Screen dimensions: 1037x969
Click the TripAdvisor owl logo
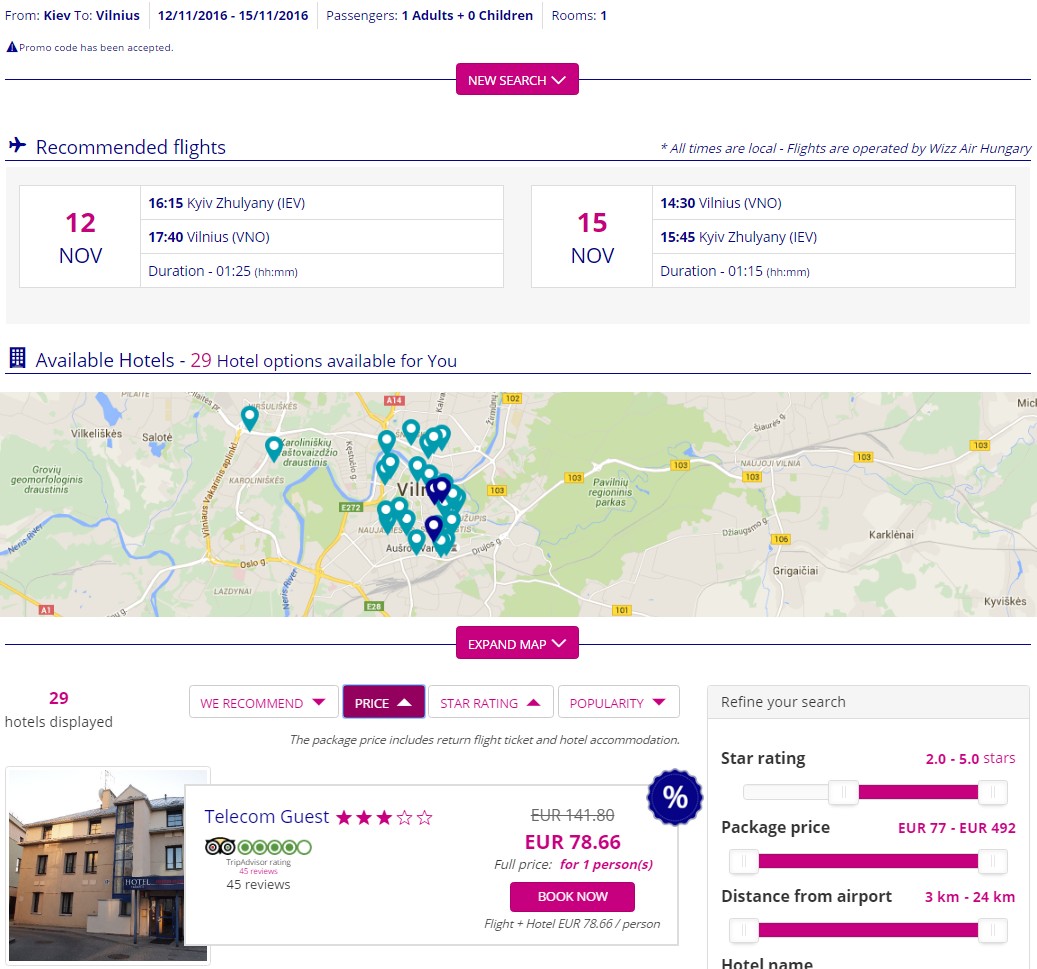click(220, 846)
